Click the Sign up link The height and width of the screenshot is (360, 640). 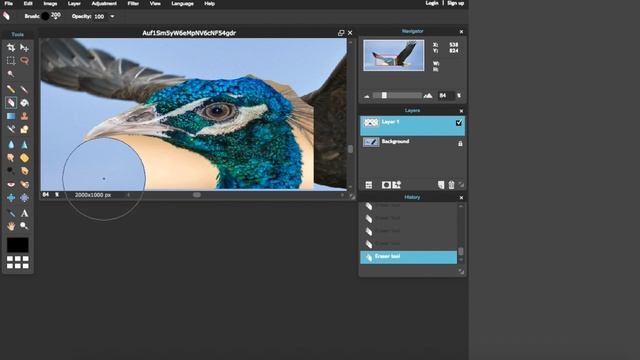point(456,3)
